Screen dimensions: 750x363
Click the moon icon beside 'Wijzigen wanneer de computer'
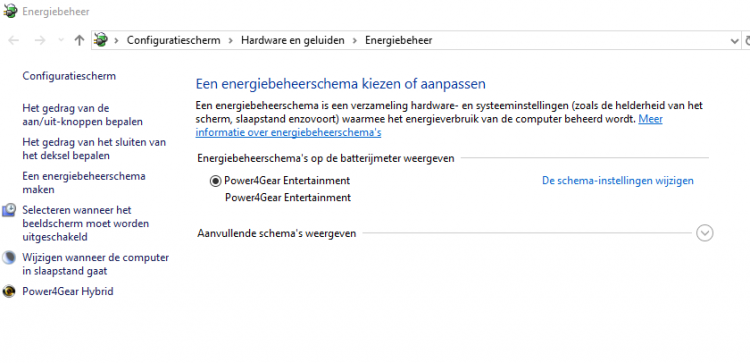point(9,258)
